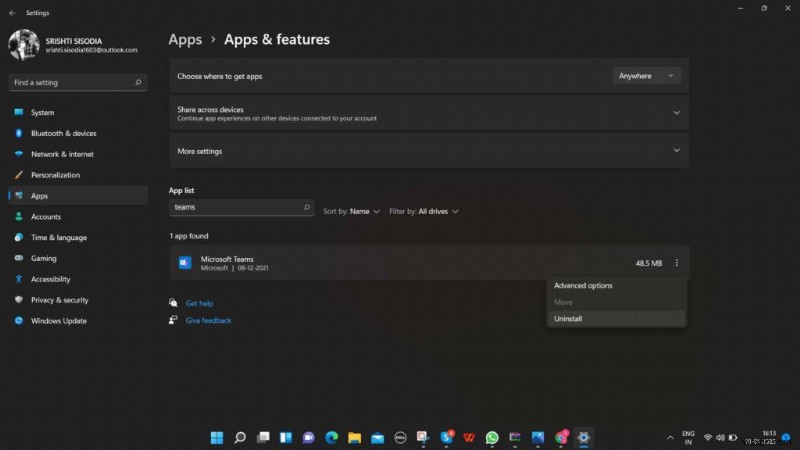Open File Explorer from the taskbar
This screenshot has height=450, width=800.
pyautogui.click(x=355, y=437)
